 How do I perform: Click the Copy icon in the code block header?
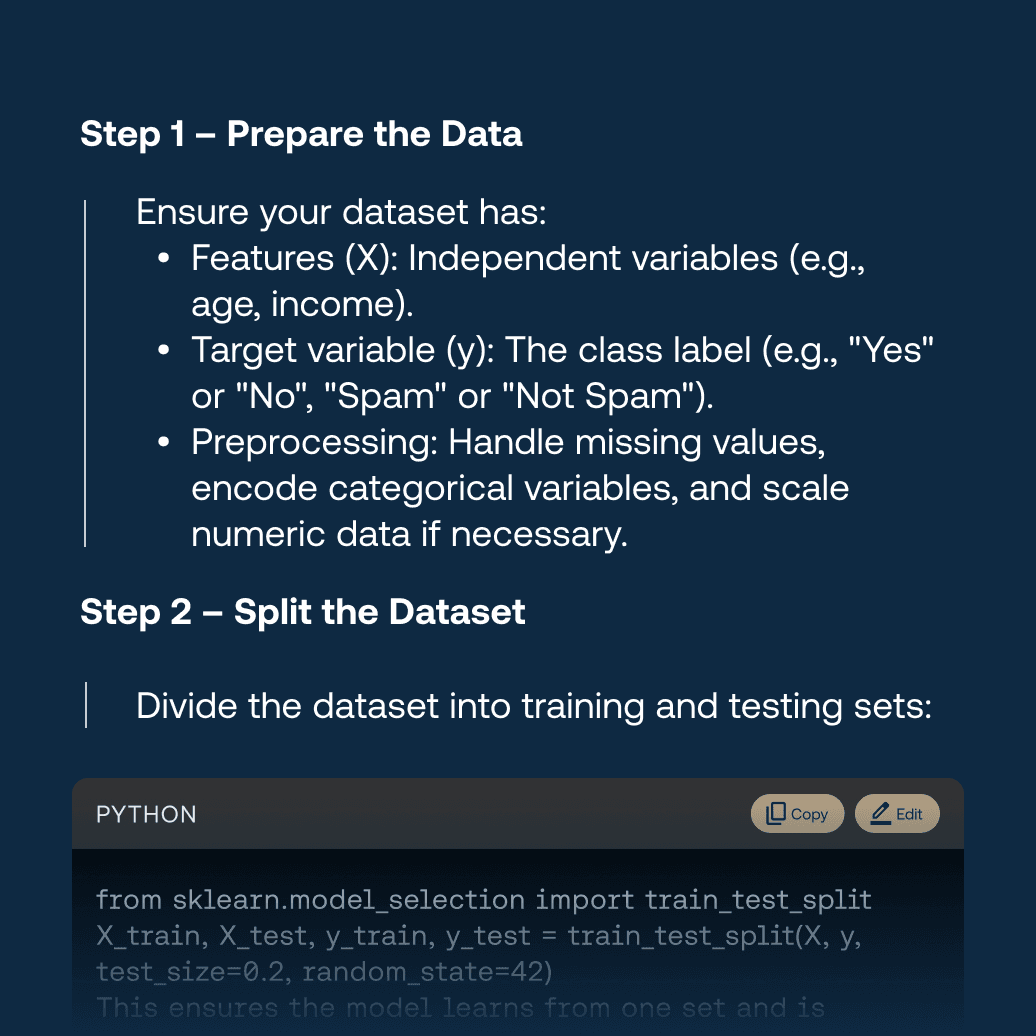pos(776,813)
